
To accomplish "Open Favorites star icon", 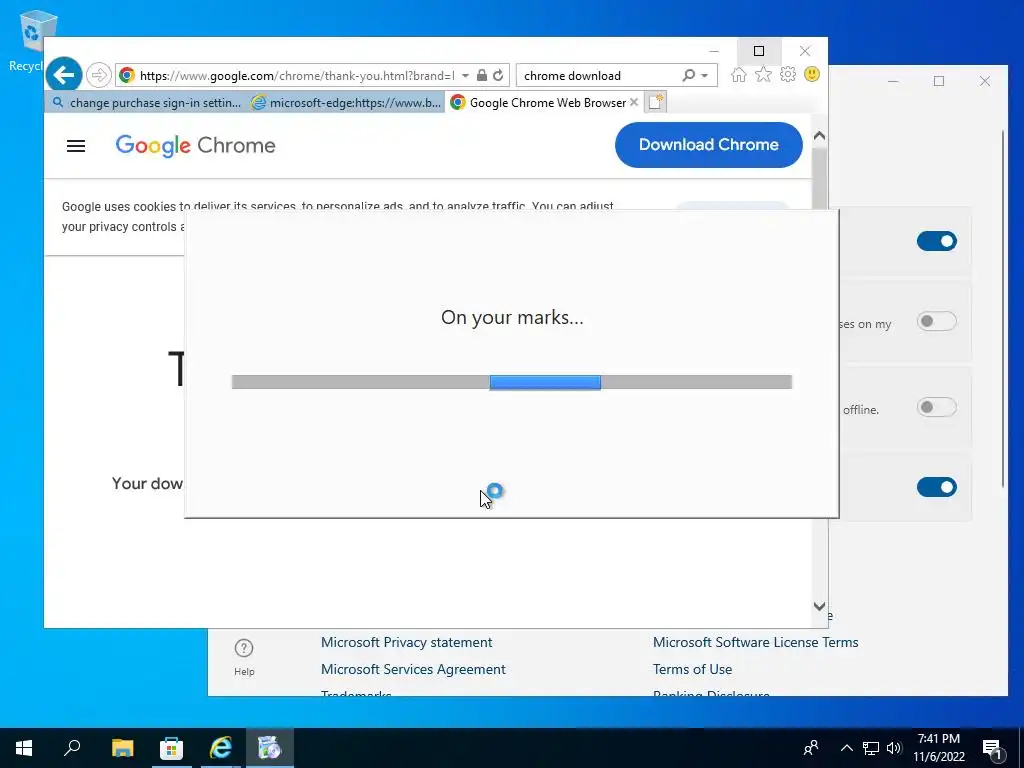I will pos(763,74).
